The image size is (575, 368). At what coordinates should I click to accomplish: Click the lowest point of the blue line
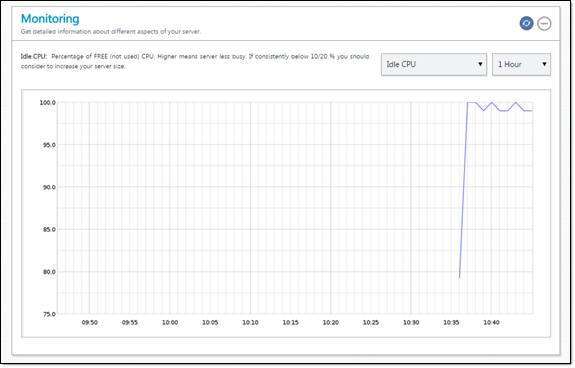[459, 277]
